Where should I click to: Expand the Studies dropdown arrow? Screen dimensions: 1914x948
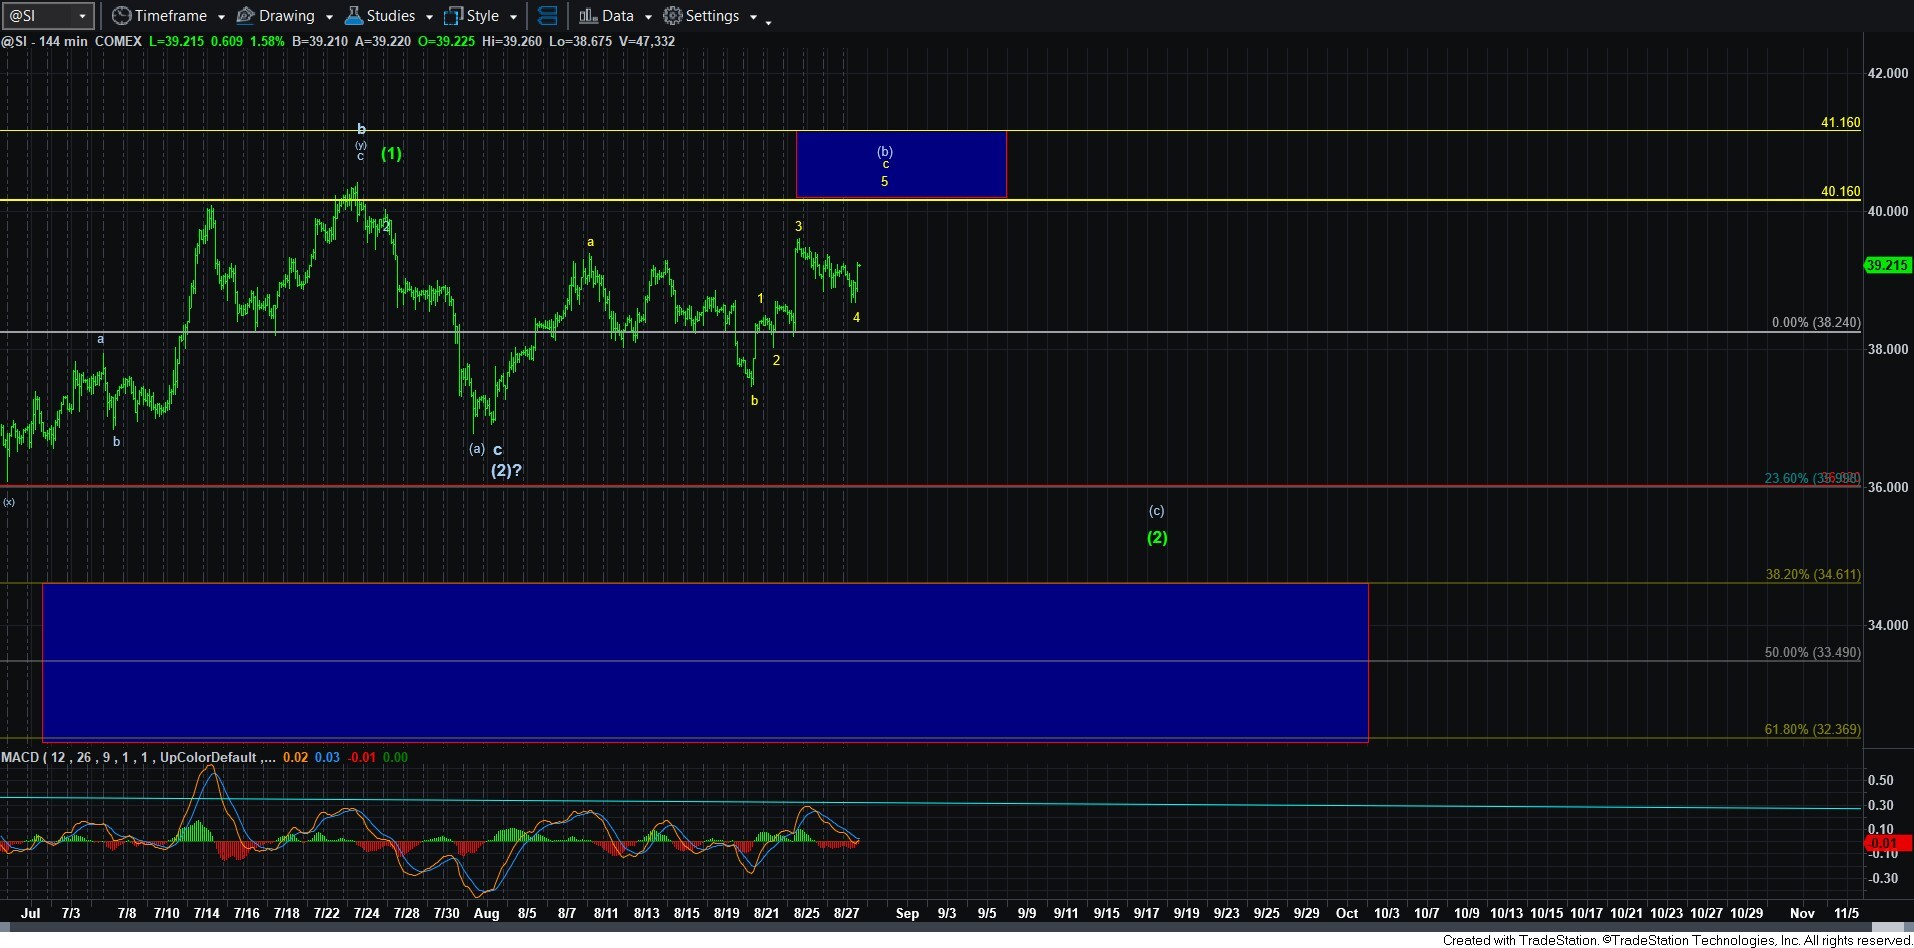point(429,17)
